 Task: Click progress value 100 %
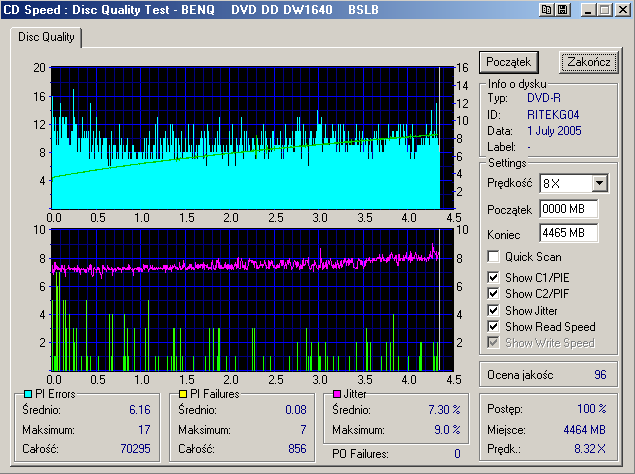pos(592,408)
